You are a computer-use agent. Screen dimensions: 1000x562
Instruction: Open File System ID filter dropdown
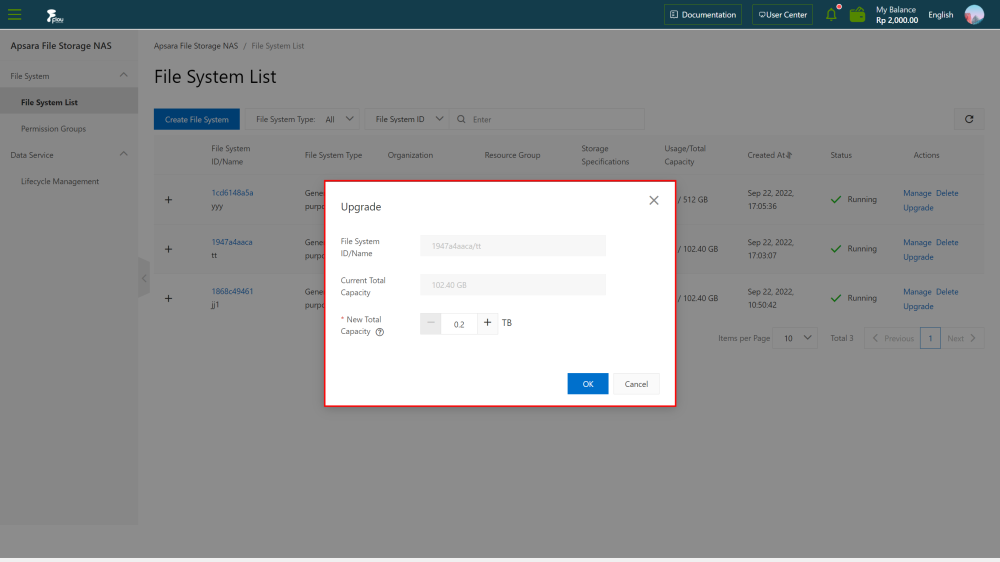tap(407, 119)
